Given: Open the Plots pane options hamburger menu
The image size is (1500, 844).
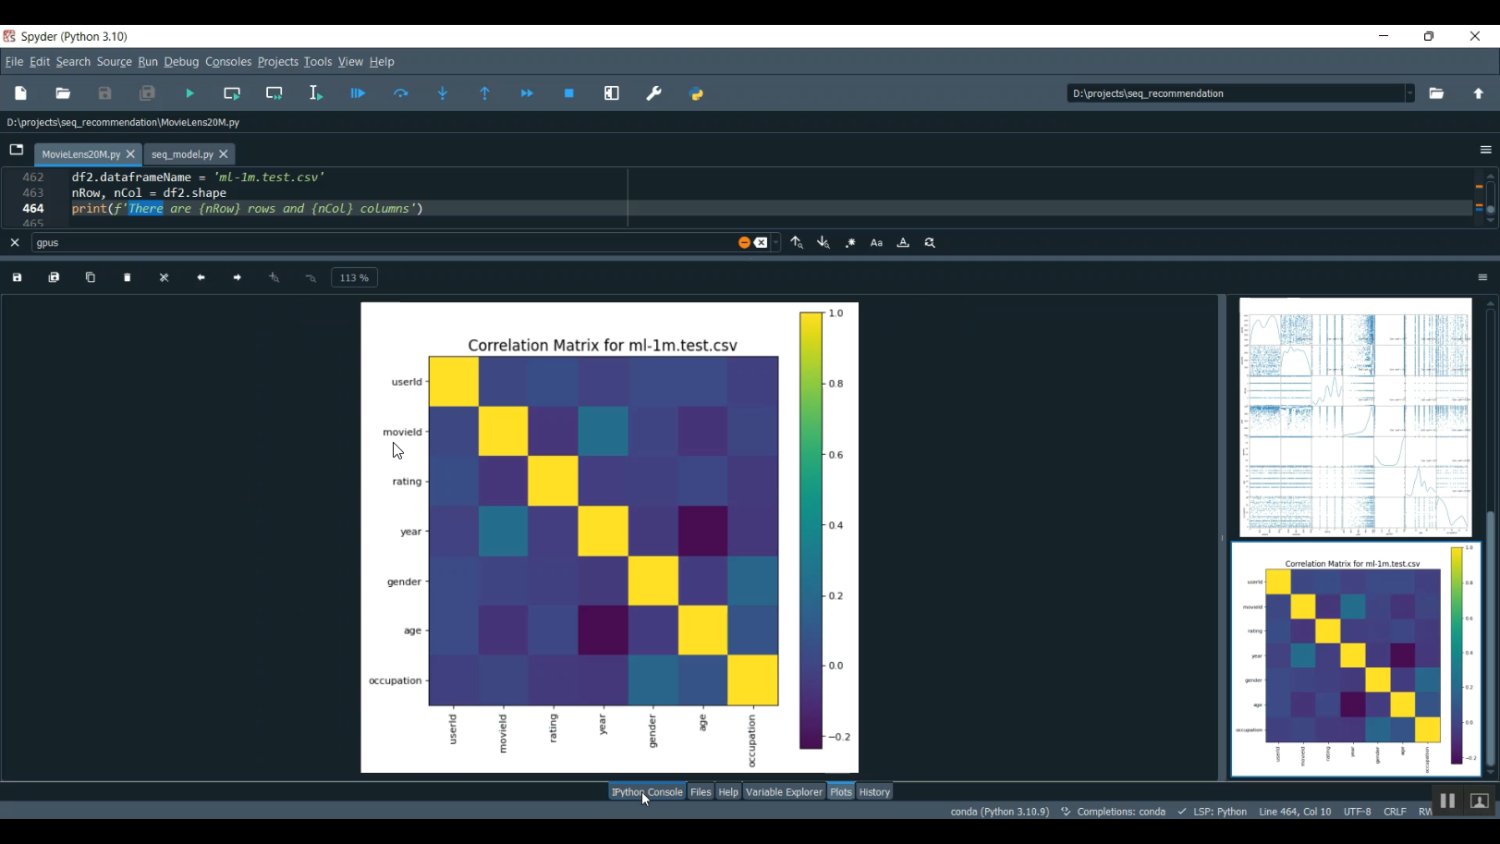Looking at the screenshot, I should pos(1485,277).
